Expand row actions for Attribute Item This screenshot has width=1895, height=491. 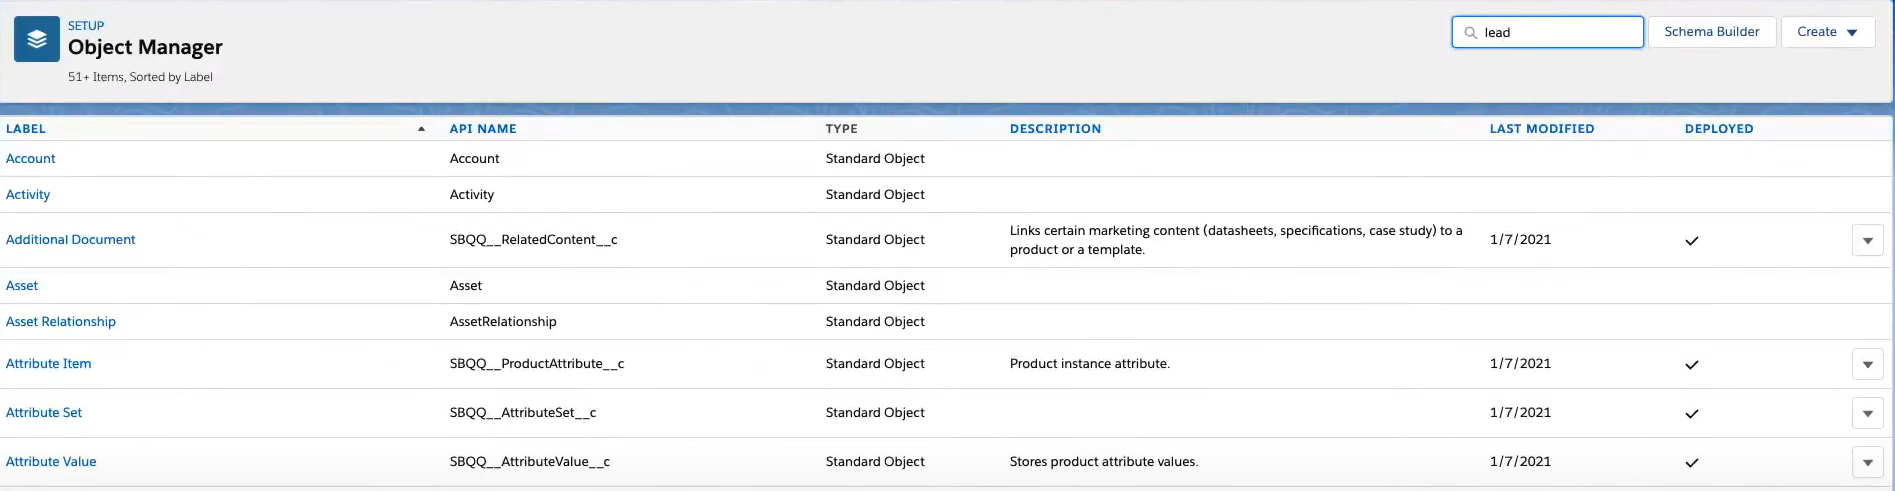[1867, 365]
